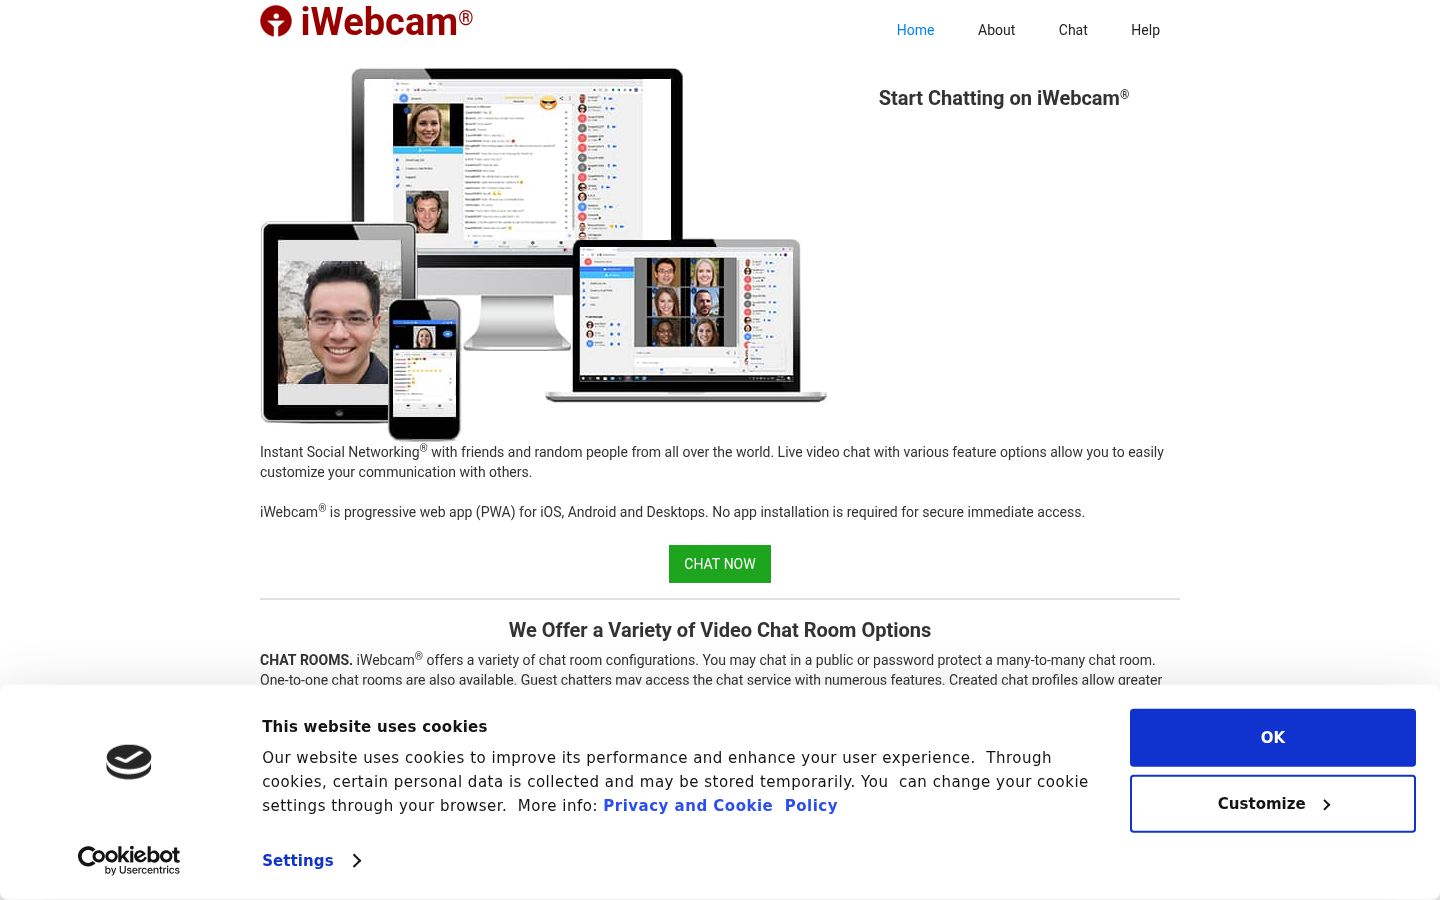Click the 'progressive web app (PWA)' sentence
The height and width of the screenshot is (900, 1440).
(672, 511)
